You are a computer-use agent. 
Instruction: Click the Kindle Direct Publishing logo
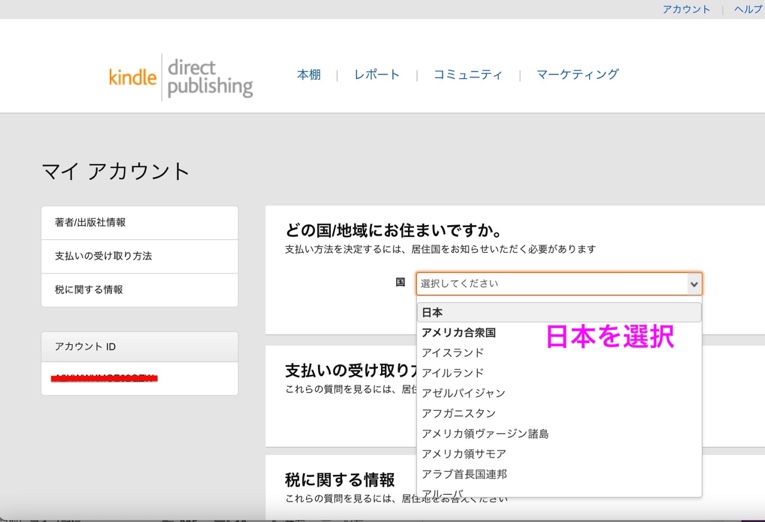180,77
